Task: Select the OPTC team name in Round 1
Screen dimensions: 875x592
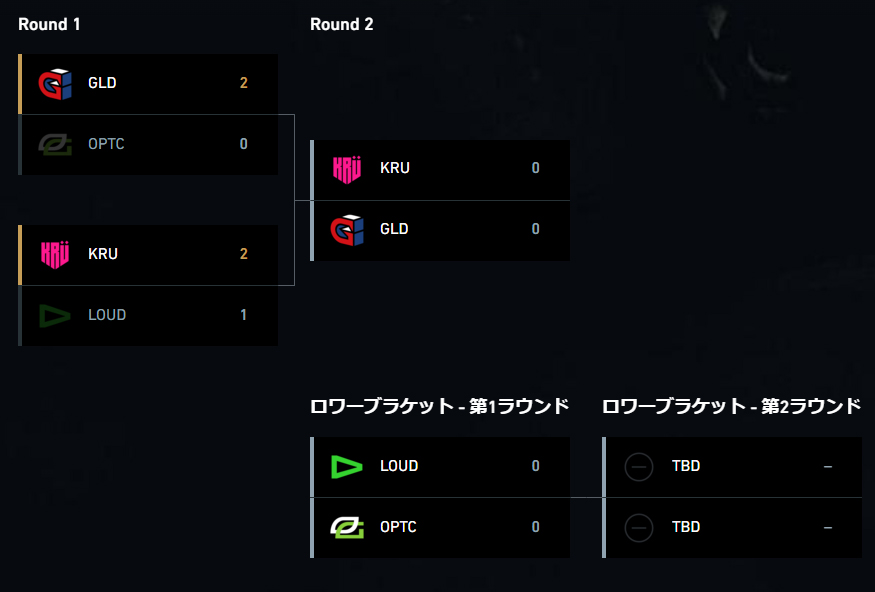Action: (106, 144)
